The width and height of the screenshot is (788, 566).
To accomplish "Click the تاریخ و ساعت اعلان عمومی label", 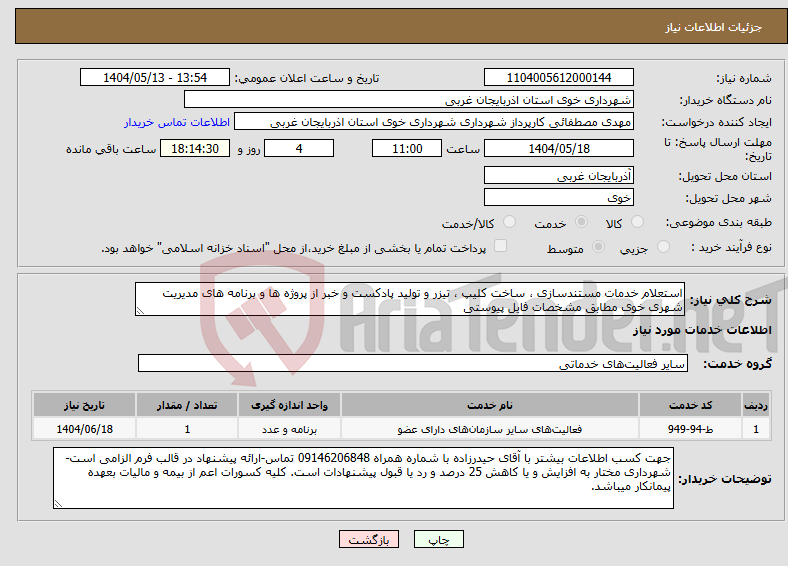I will click(307, 78).
